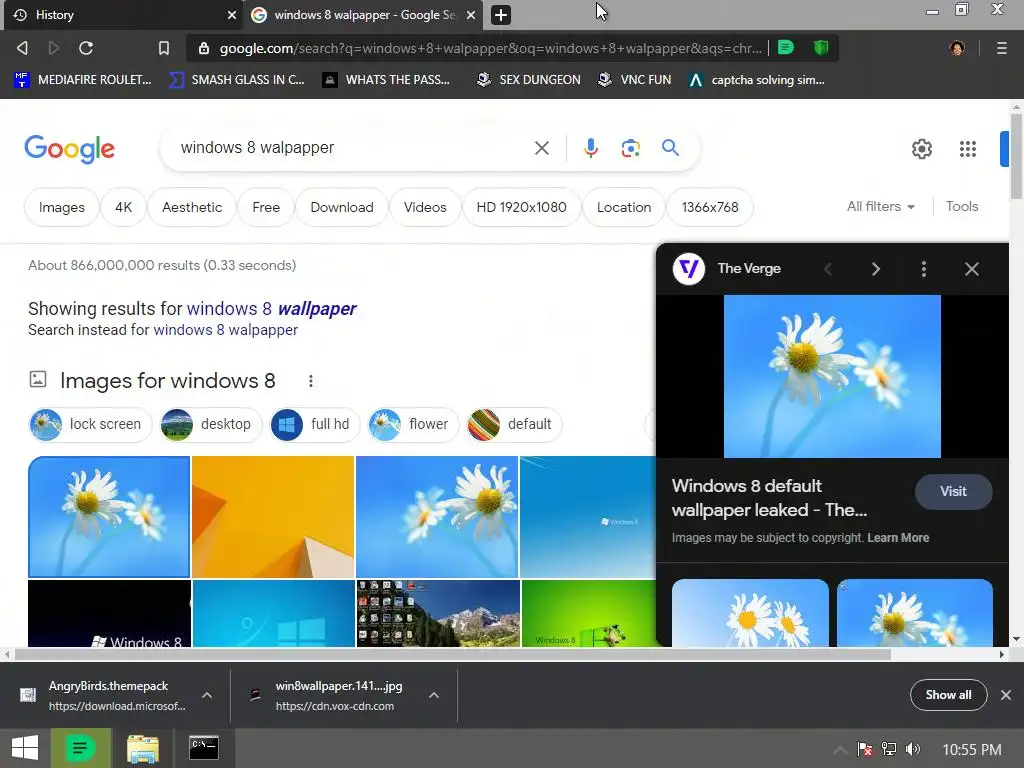Open the browser profile avatar
This screenshot has width=1024, height=768.
coord(957,48)
